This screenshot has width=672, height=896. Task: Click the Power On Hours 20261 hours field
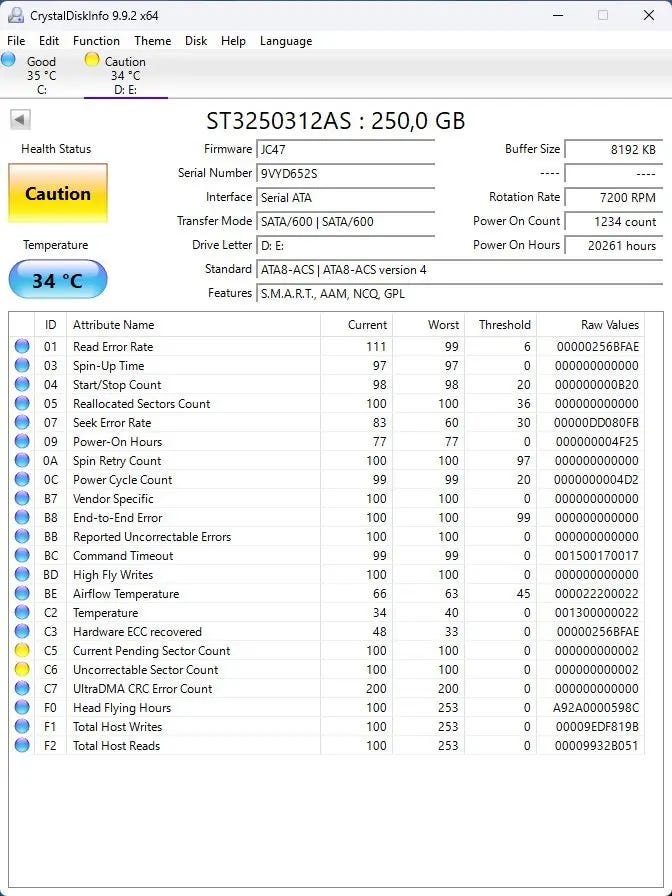(614, 246)
